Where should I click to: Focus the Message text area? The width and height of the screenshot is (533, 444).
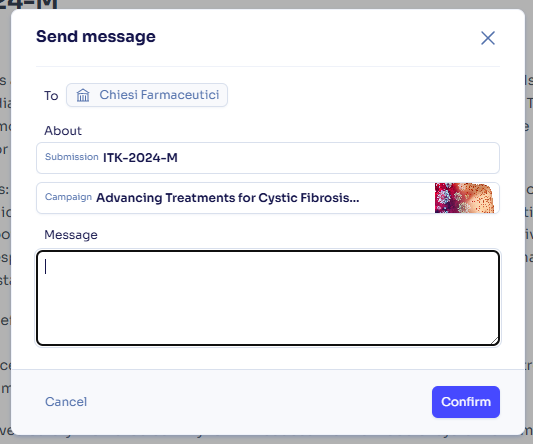[268, 298]
